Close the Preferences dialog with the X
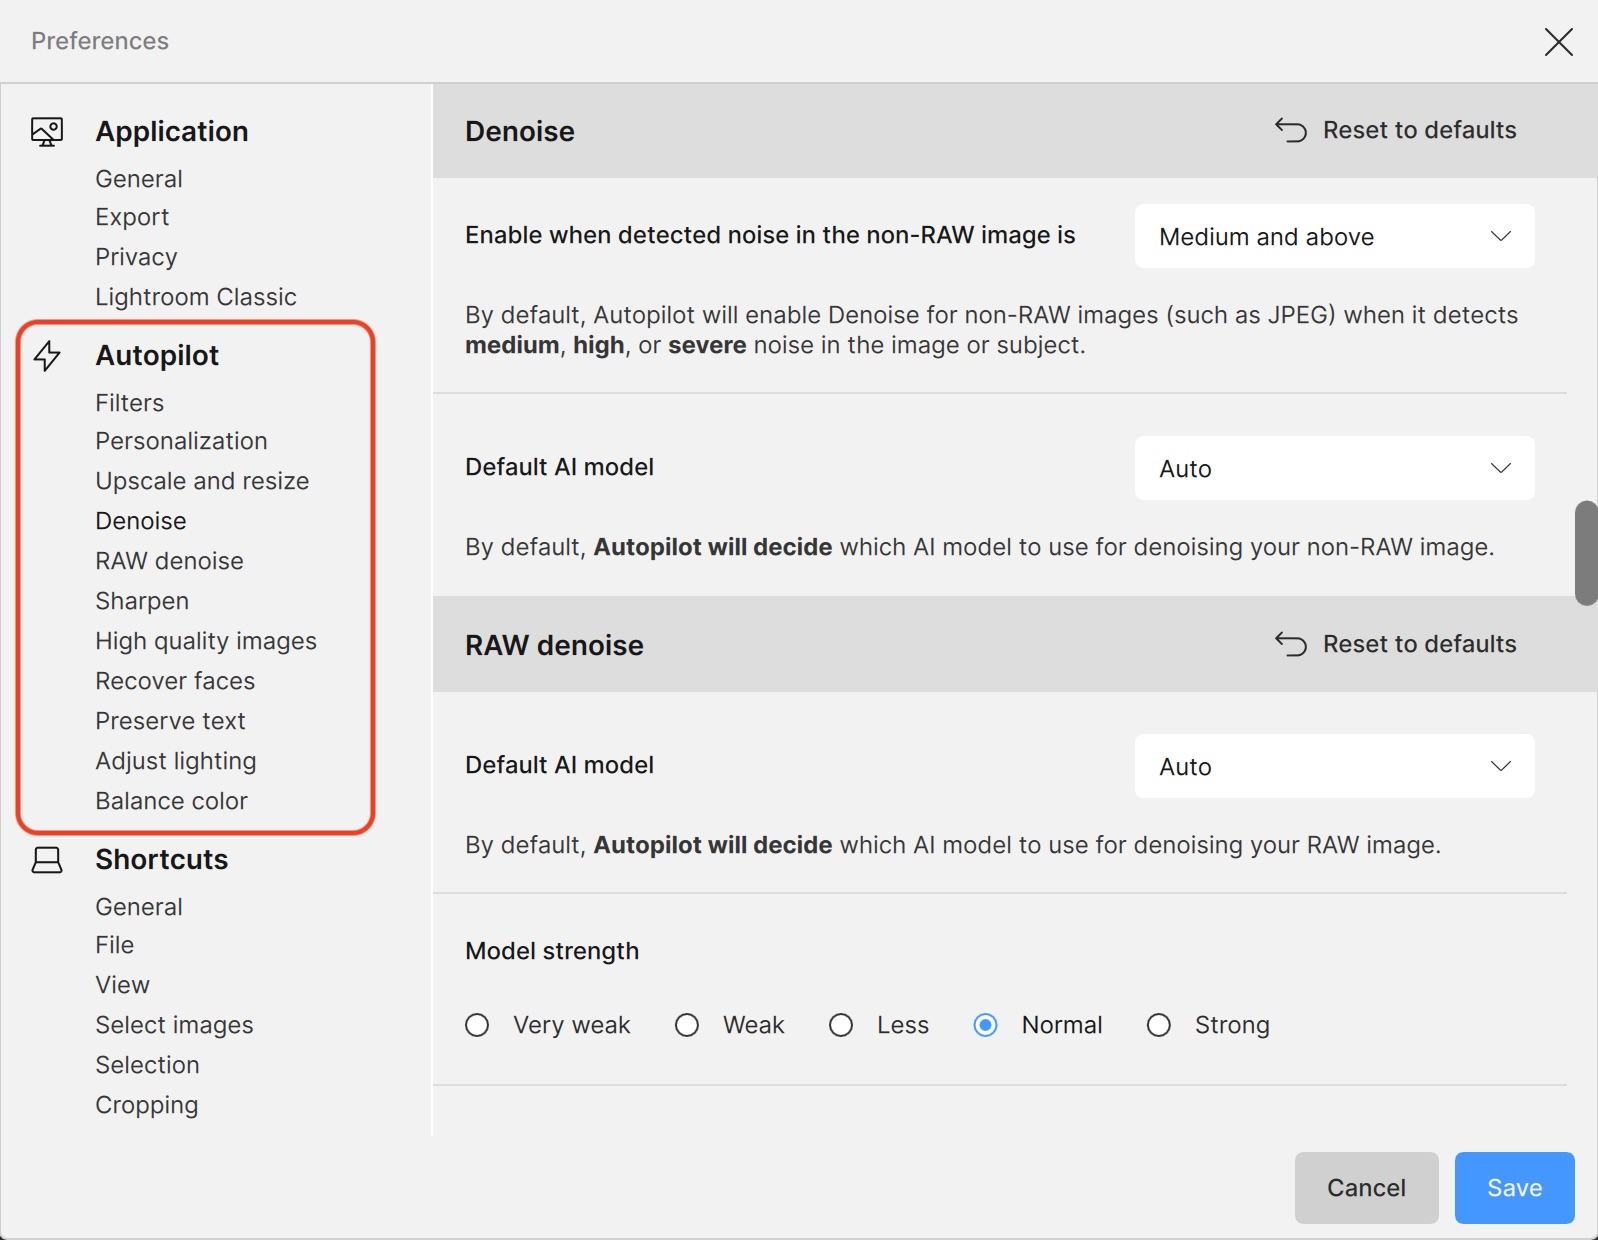This screenshot has height=1240, width=1598. (1558, 42)
